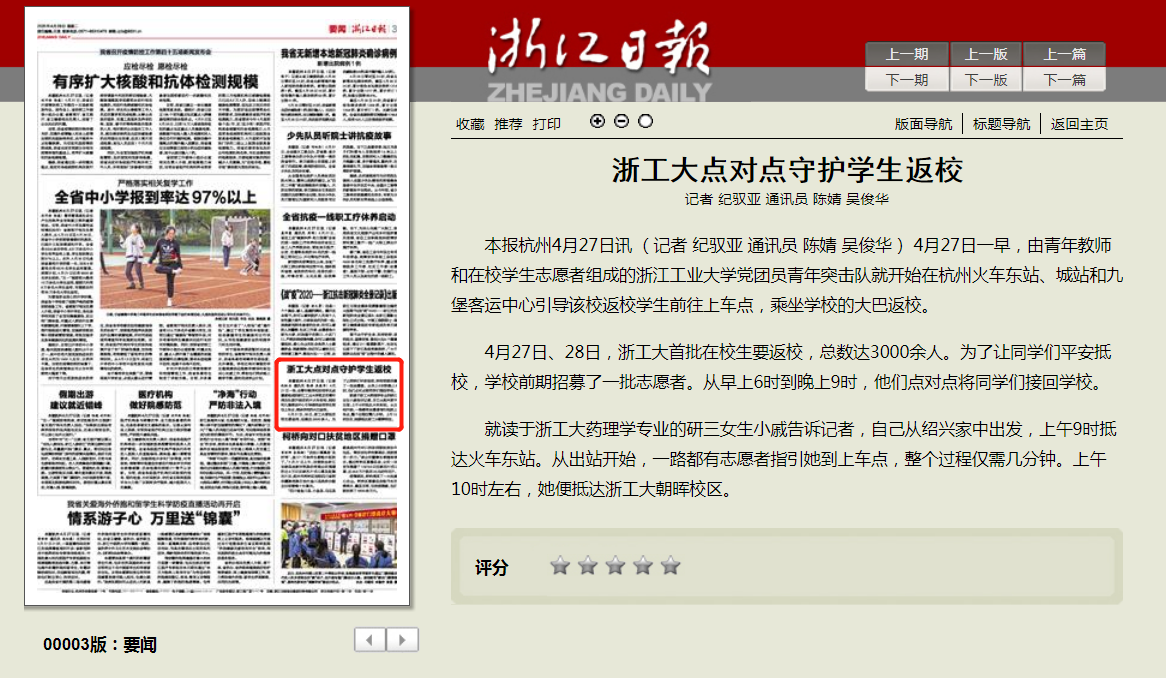Screen dimensions: 1166x678
Task: Click byline 记者 纪驭亚 通讯员 陈婧 吴俊华
Action: 787,199
